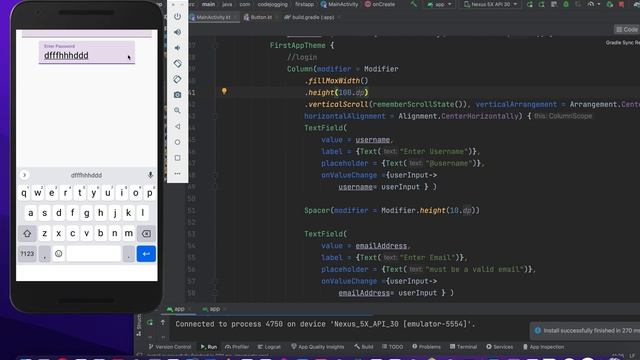The width and height of the screenshot is (640, 360).
Task: Click the firstapp breadcrumb
Action: coord(304,4)
